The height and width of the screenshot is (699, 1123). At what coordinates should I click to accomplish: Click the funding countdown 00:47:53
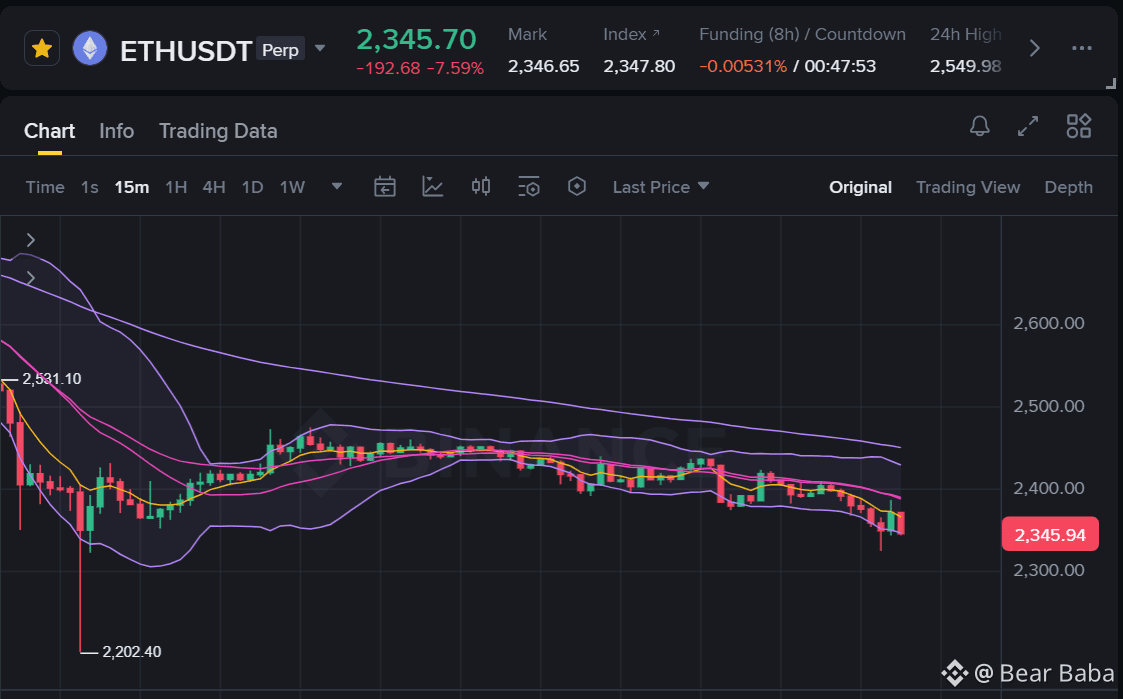(x=840, y=66)
